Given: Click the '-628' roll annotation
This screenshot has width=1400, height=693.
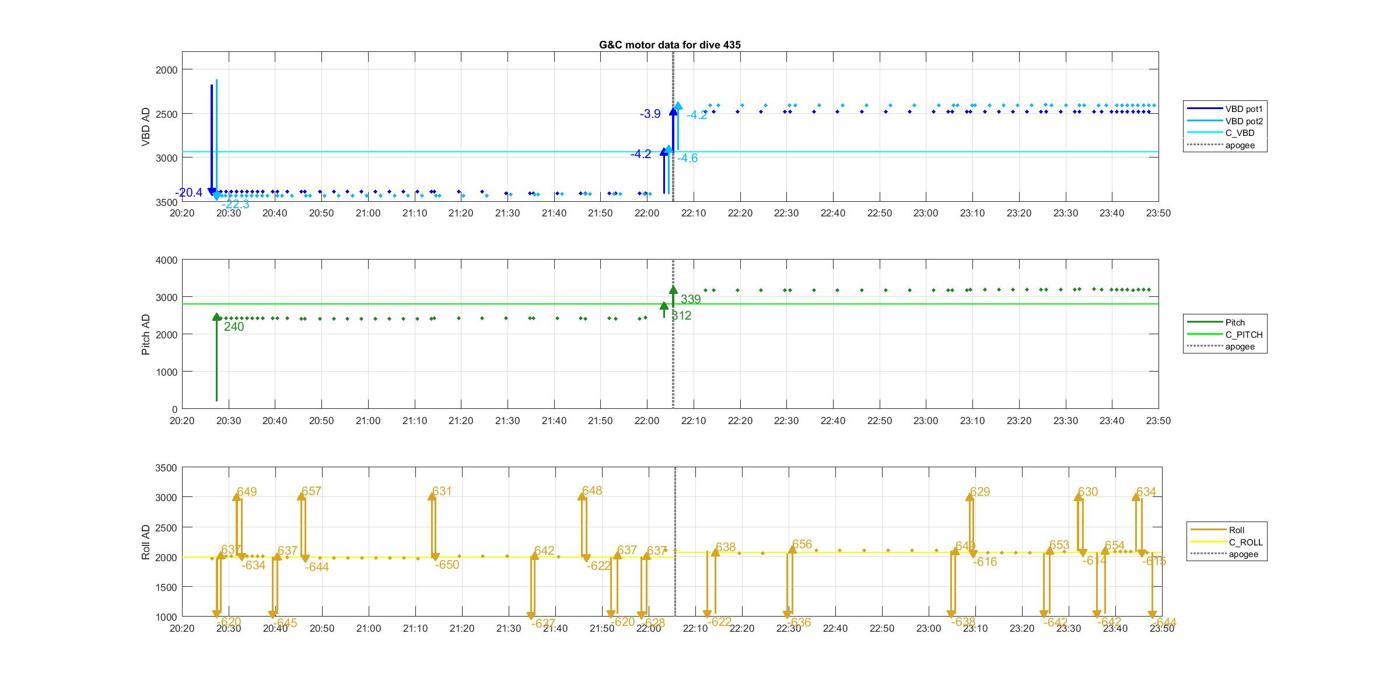Looking at the screenshot, I should tap(653, 623).
